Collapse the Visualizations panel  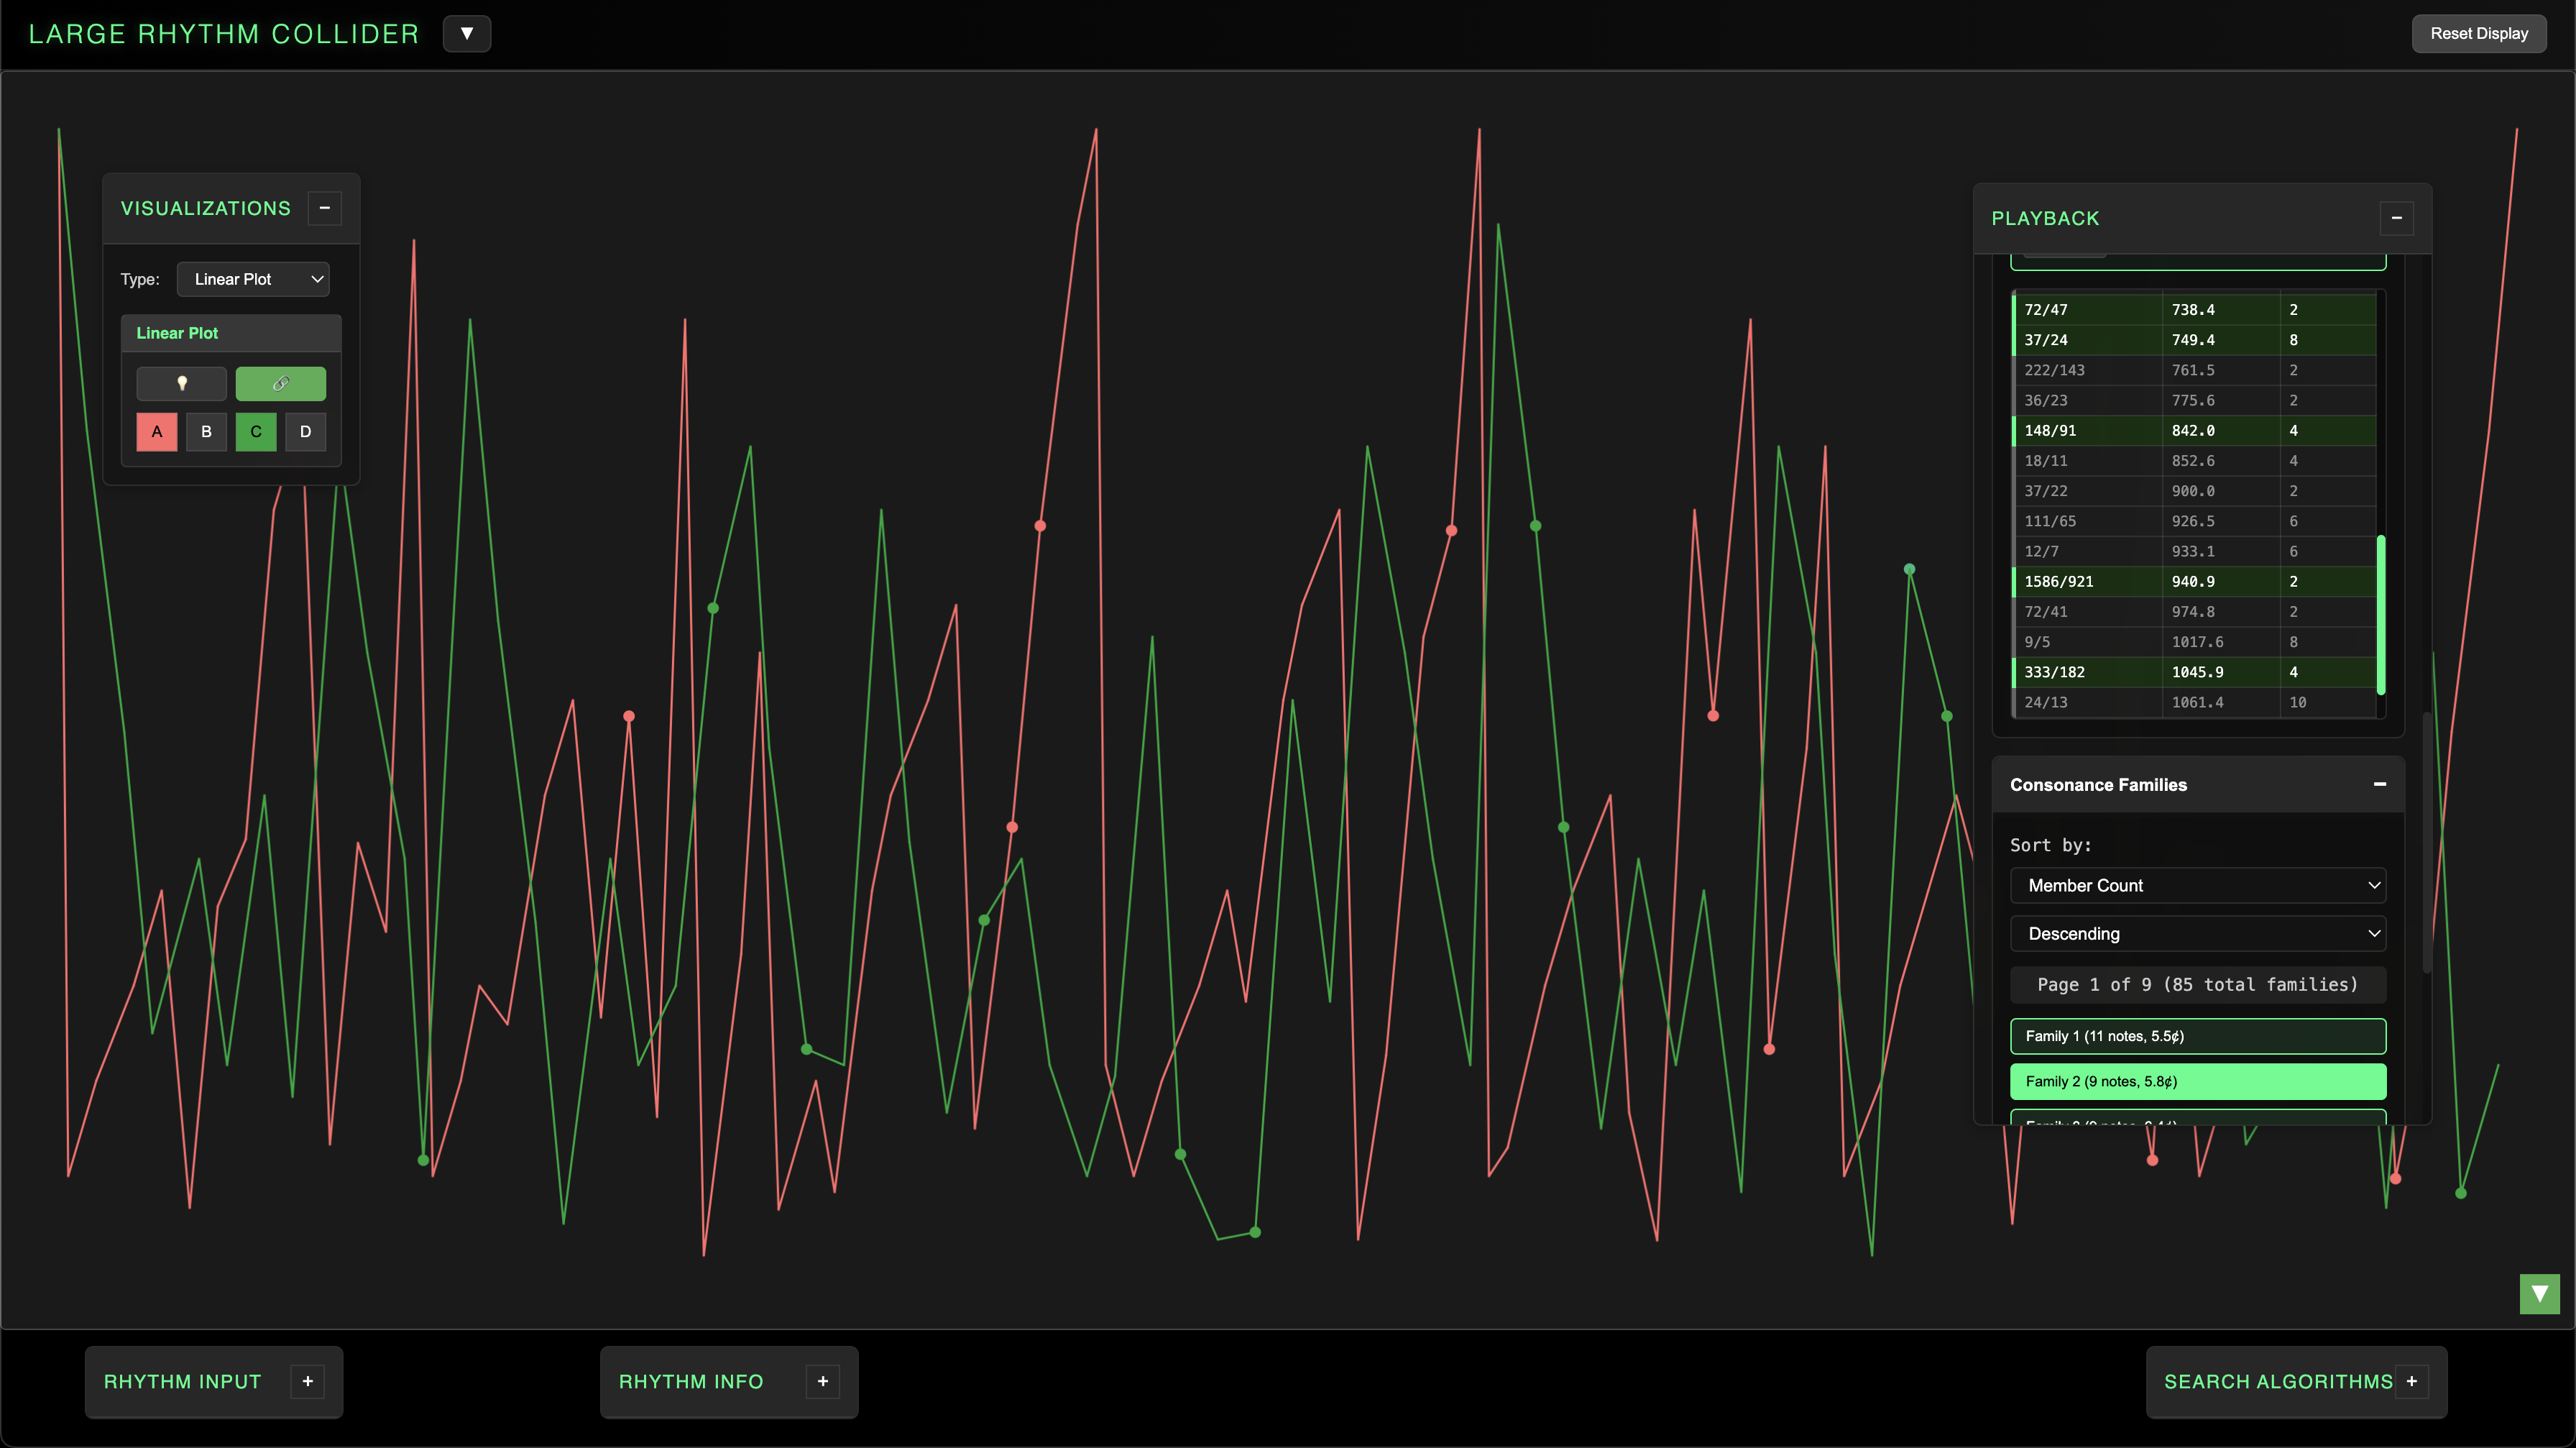(324, 208)
